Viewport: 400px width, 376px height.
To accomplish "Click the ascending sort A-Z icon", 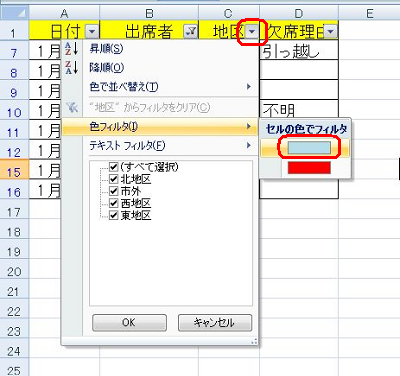I will click(72, 49).
